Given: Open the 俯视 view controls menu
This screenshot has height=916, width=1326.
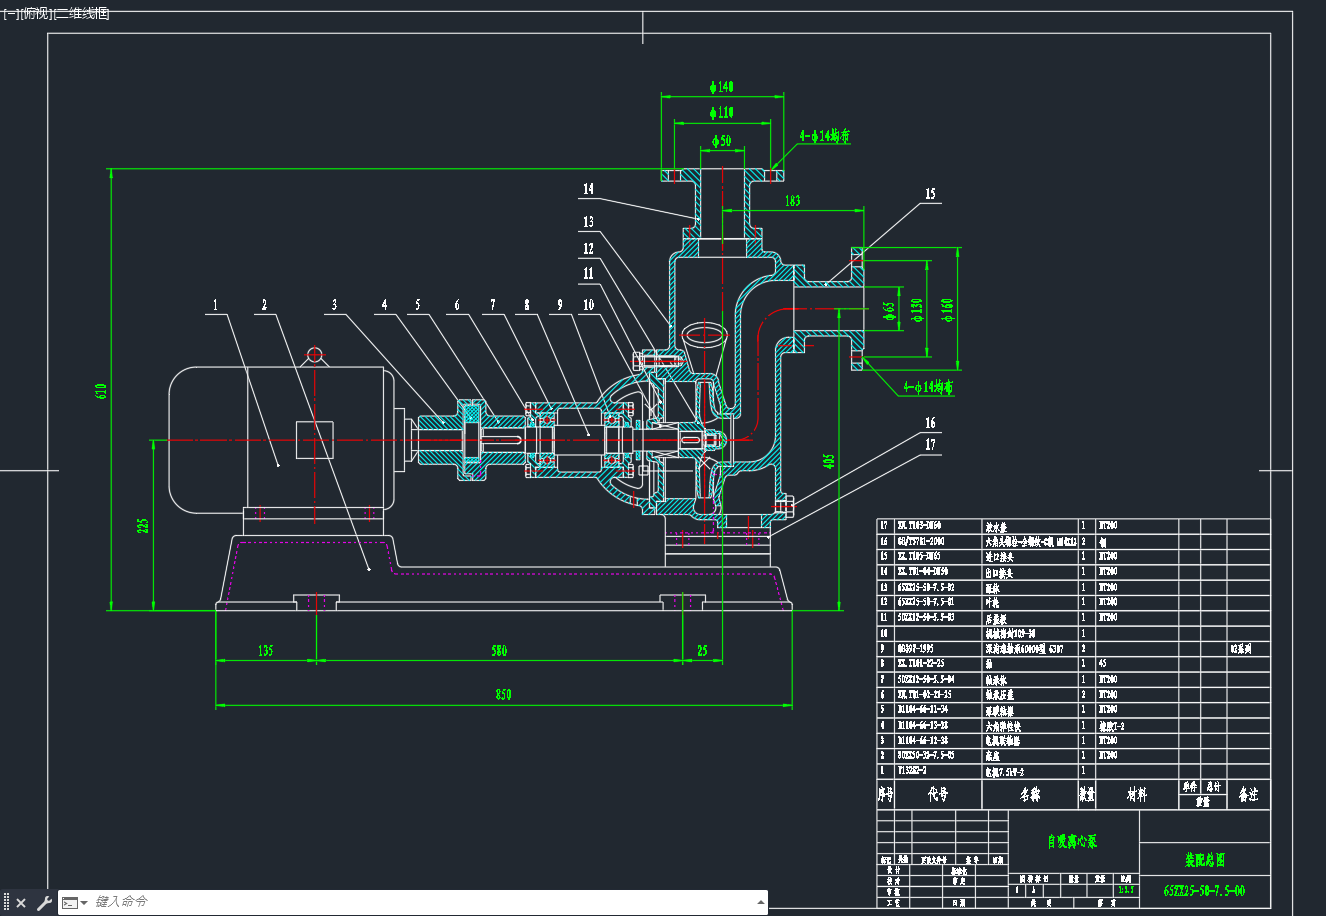Looking at the screenshot, I should (36, 13).
